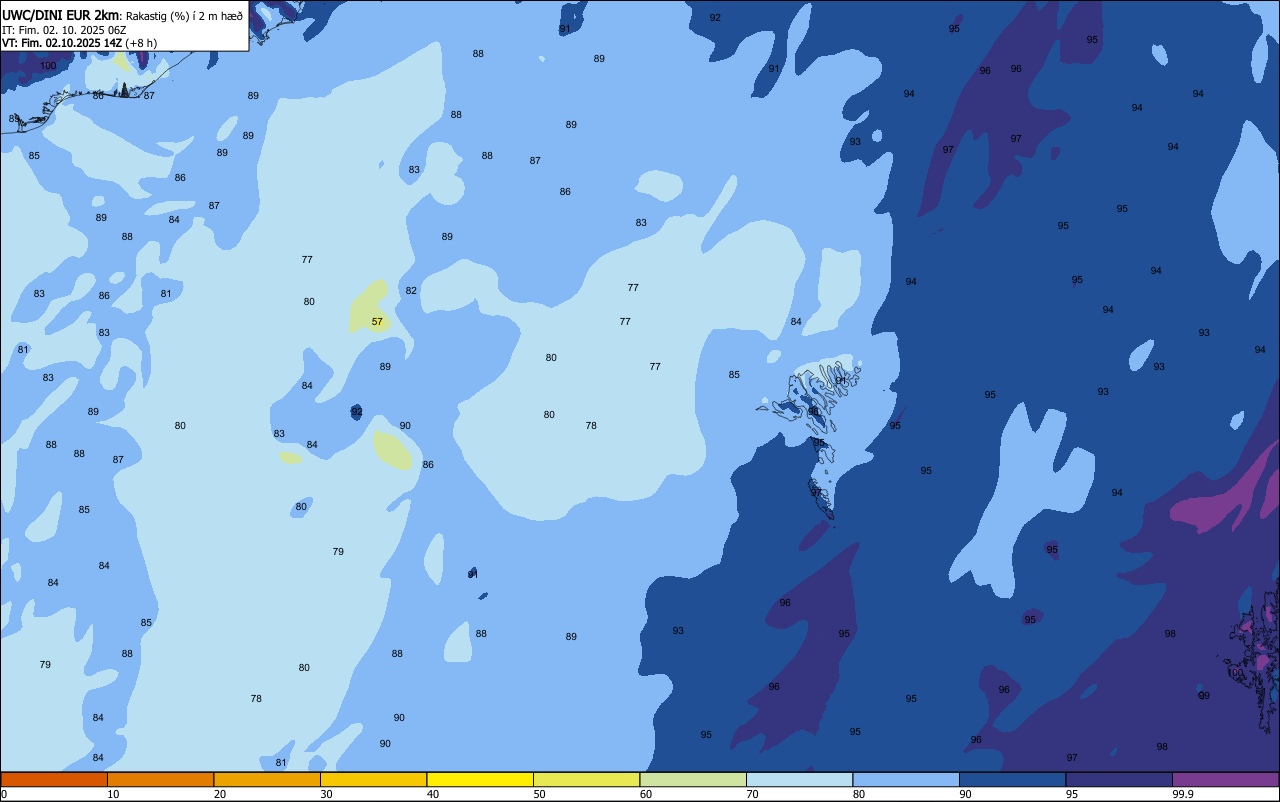Click the pale green 60–70 legend swatch

coord(693,779)
